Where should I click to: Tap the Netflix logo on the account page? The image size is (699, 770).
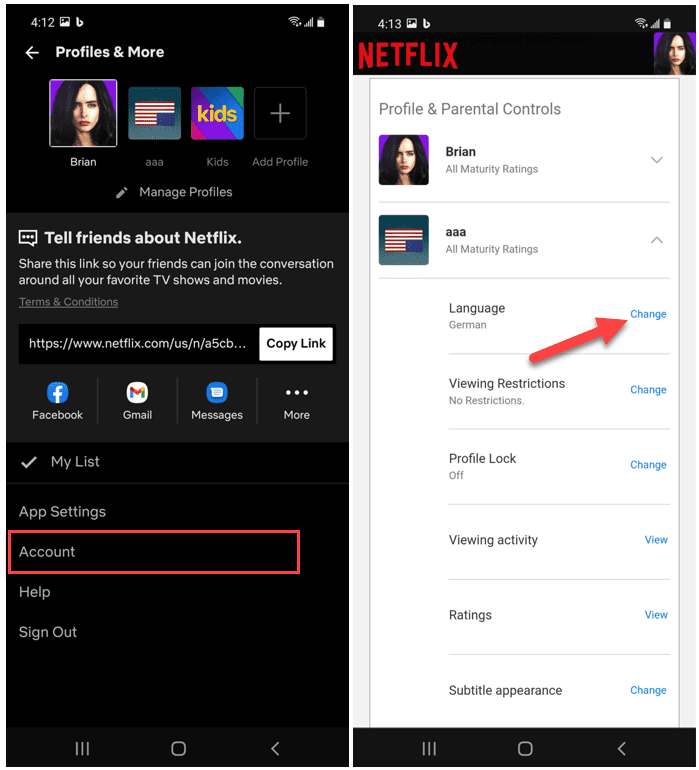(x=408, y=55)
